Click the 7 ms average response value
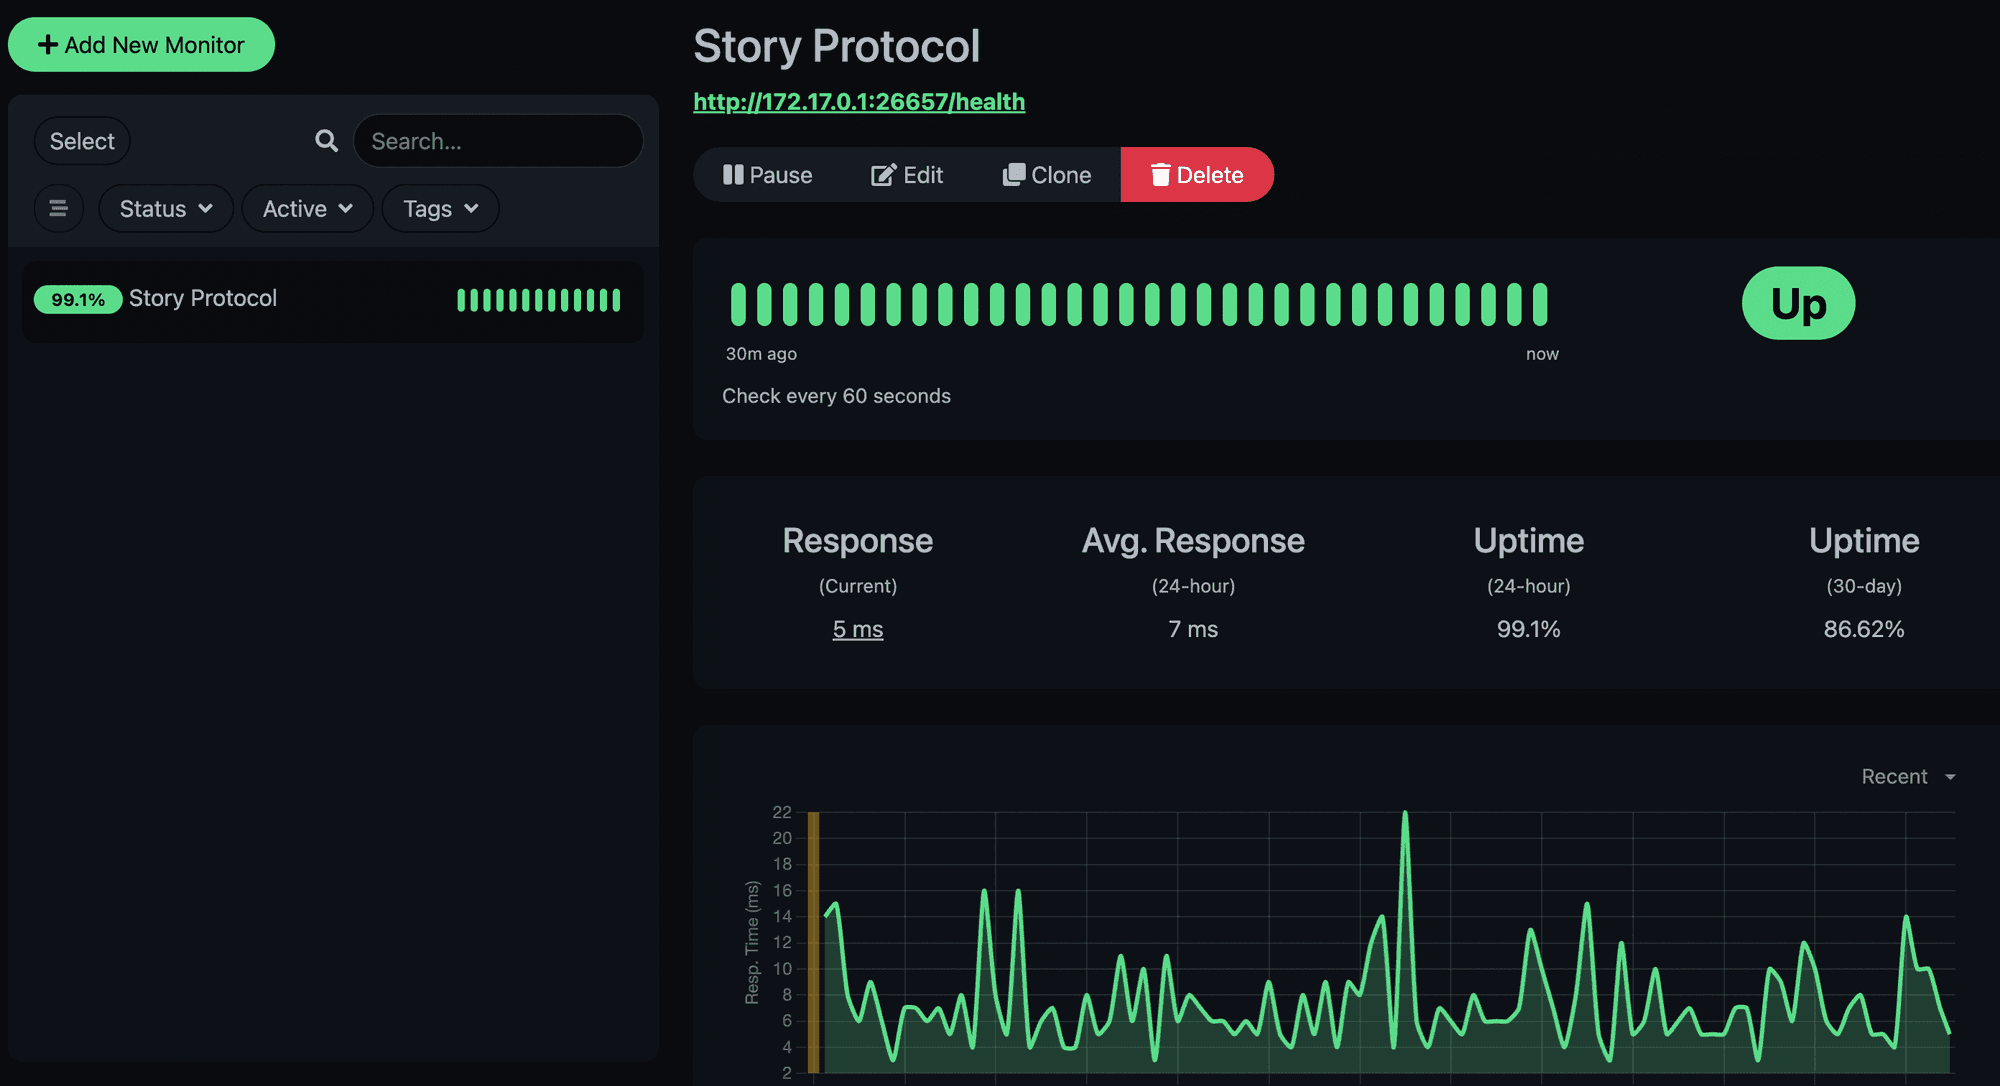Screen dimensions: 2000x1086 point(1193,629)
